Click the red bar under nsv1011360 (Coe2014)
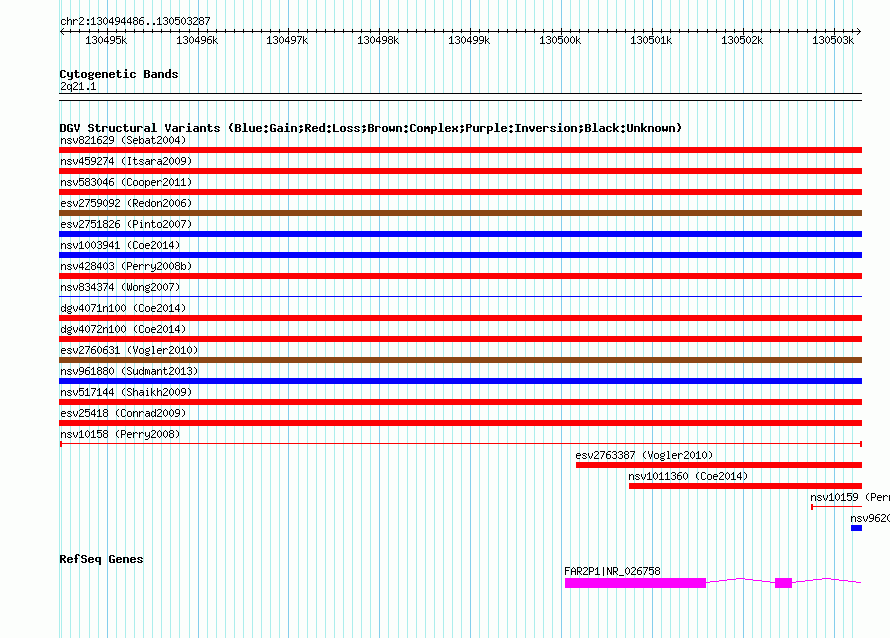 745,486
